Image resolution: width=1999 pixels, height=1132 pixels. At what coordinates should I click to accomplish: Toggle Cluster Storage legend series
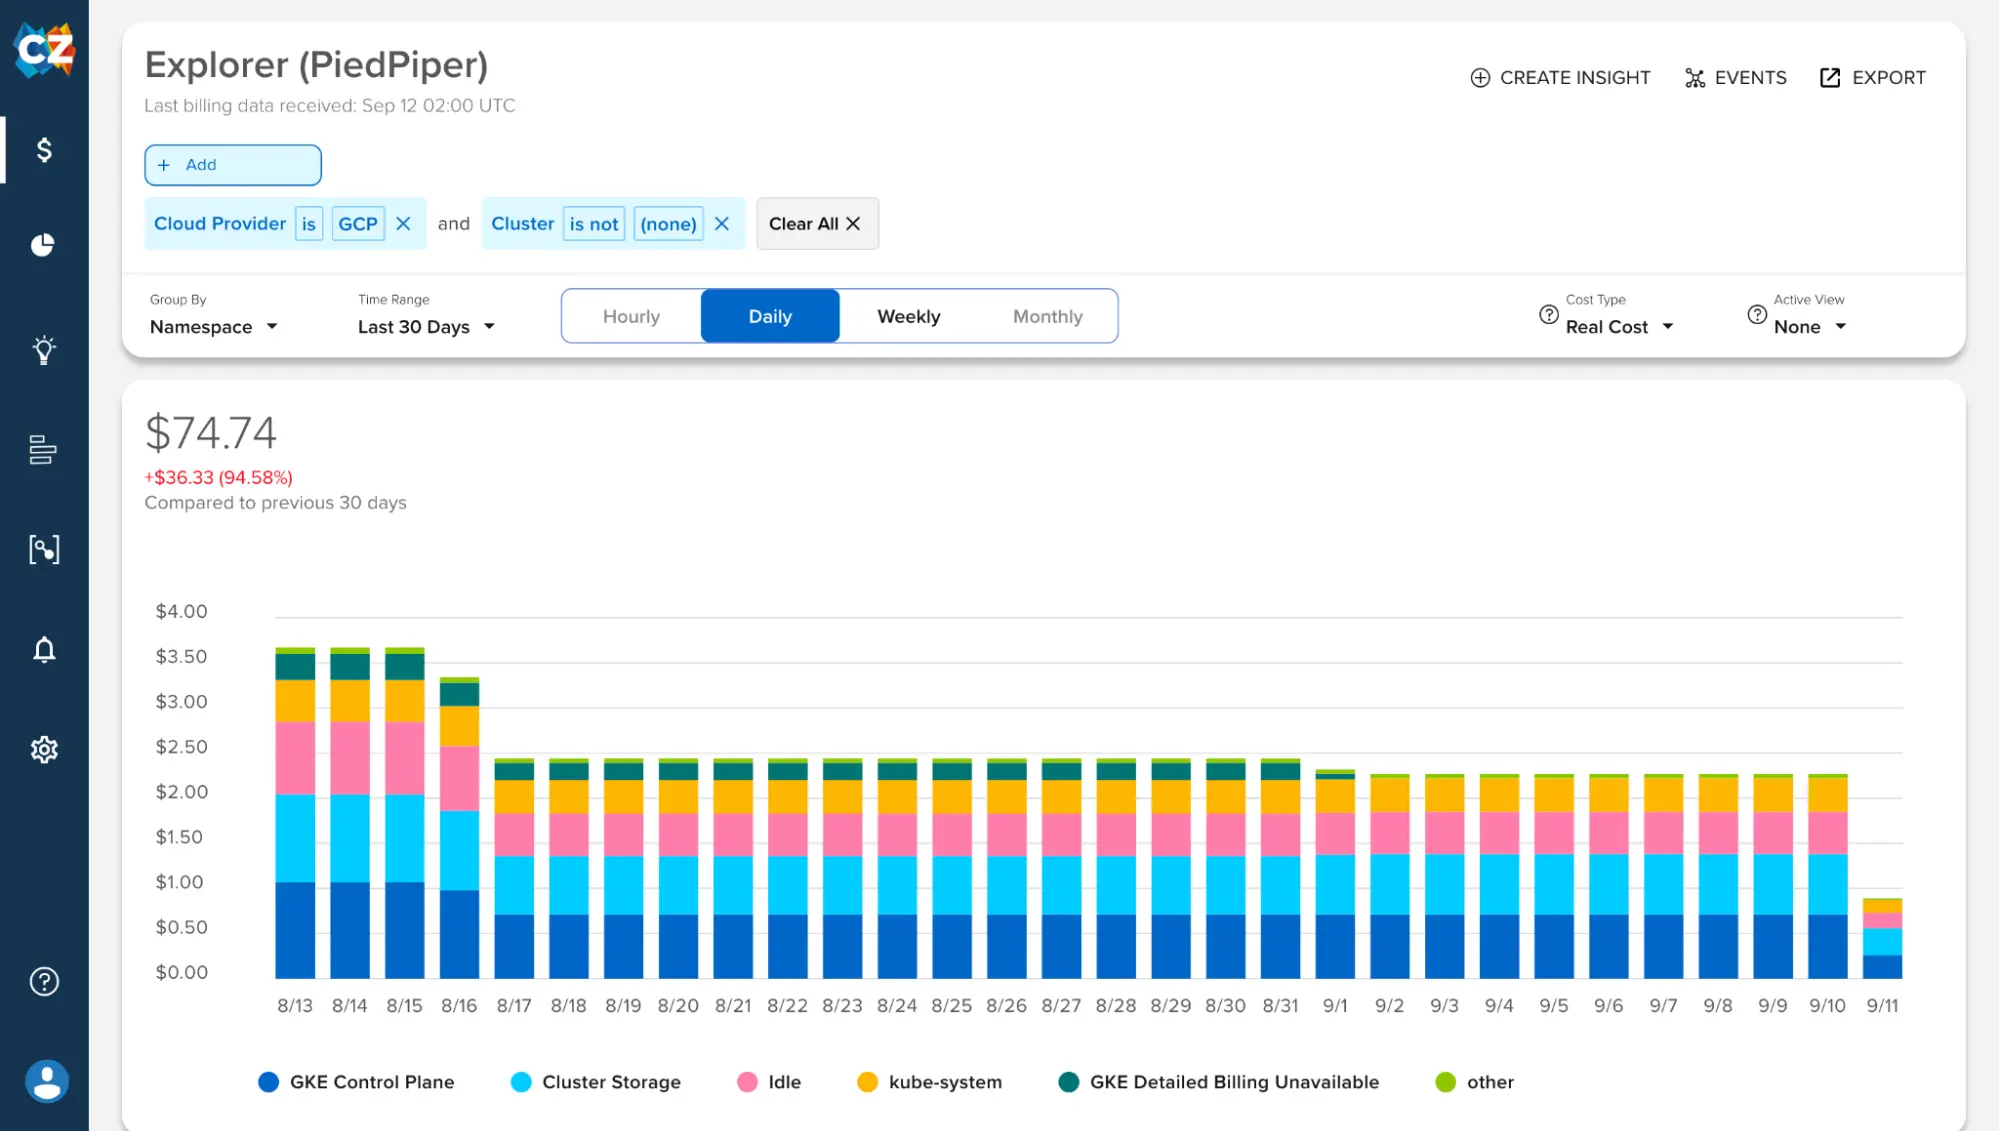click(x=596, y=1082)
